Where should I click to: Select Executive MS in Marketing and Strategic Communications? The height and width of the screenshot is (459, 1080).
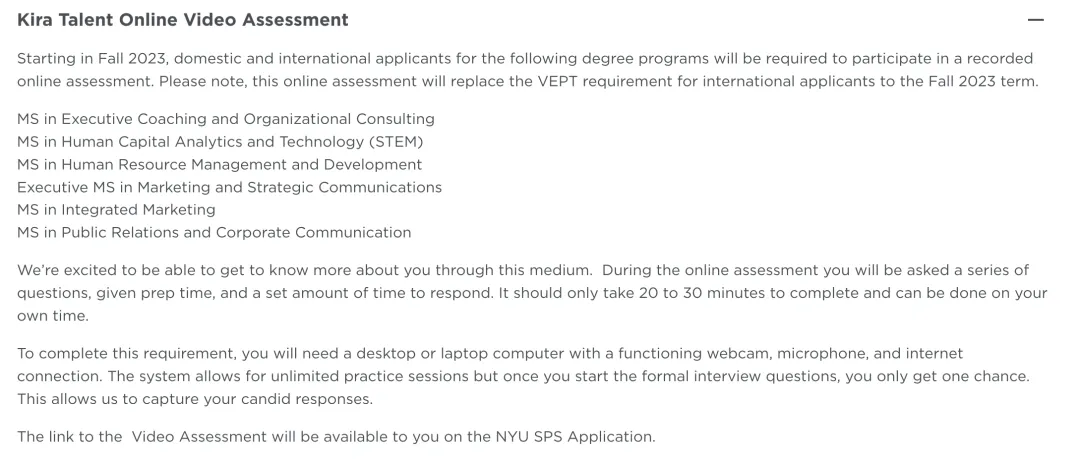pos(229,187)
